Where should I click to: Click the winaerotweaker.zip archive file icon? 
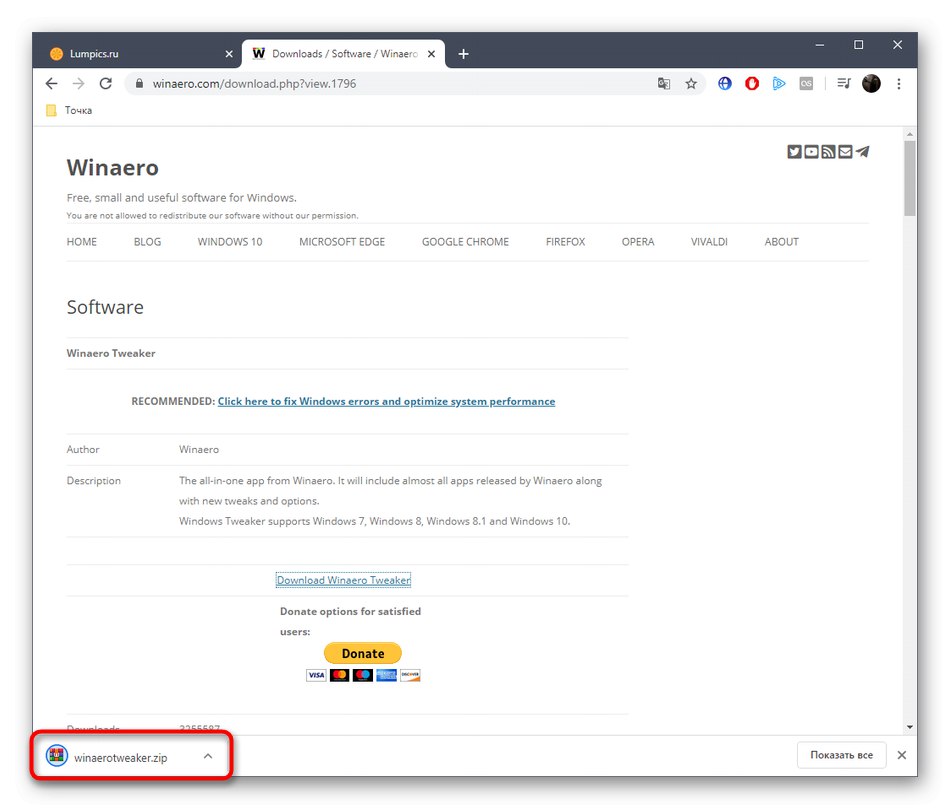[x=57, y=756]
